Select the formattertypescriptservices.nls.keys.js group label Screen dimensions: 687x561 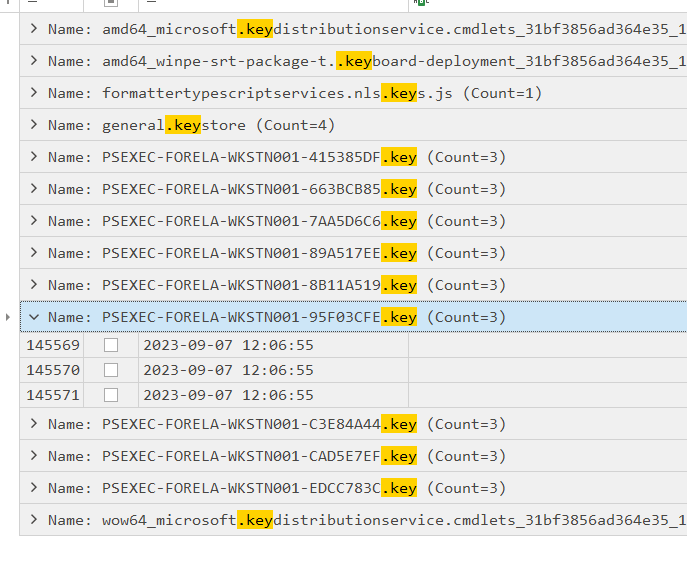pyautogui.click(x=295, y=93)
